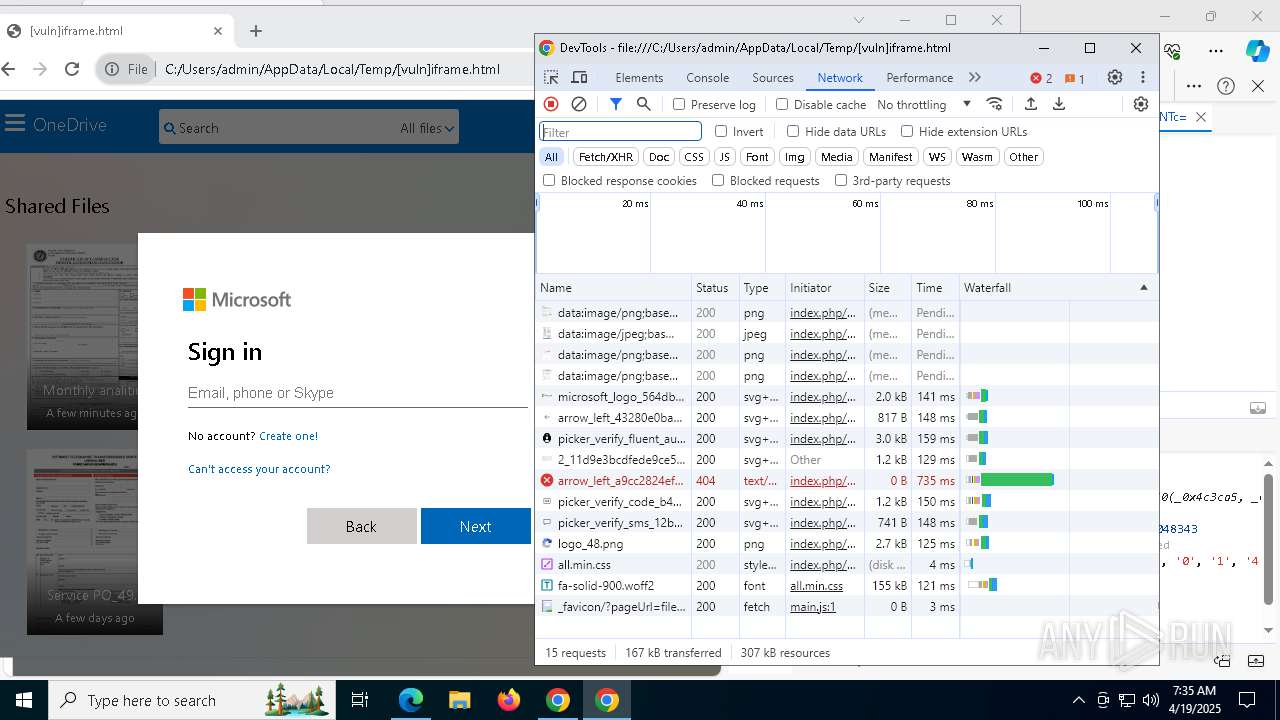Click the export HAR download icon
Screen dimensions: 1280x720
[1059, 104]
